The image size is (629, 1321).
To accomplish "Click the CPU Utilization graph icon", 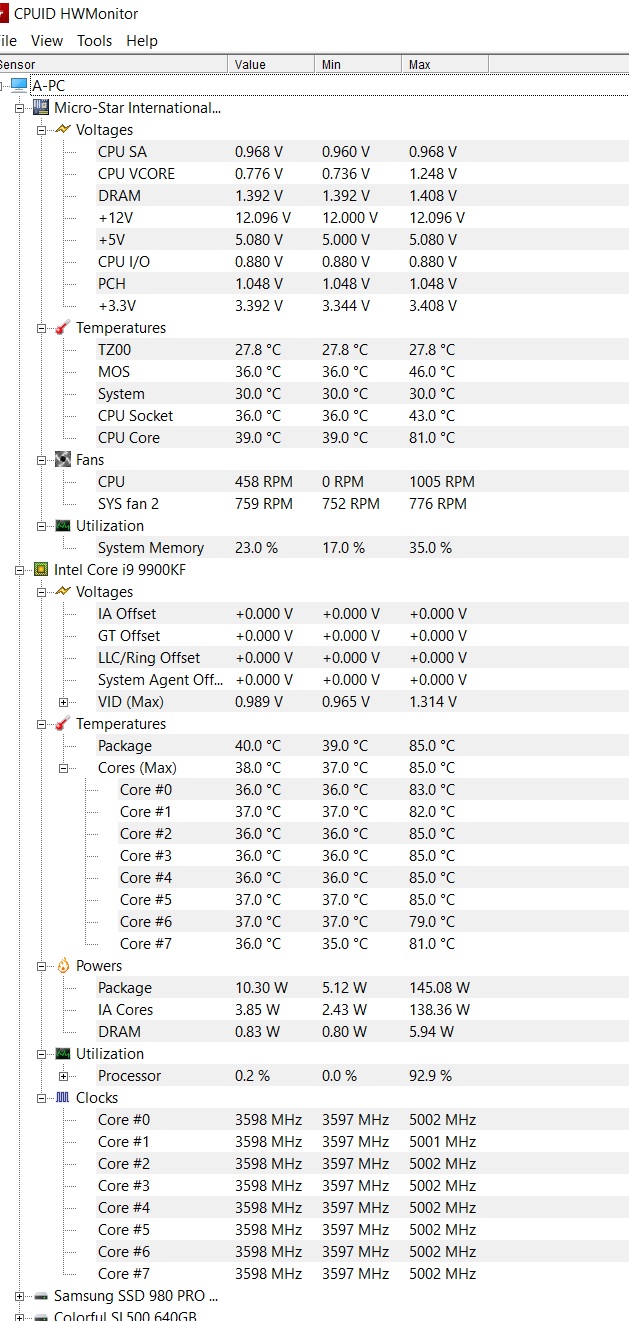I will pos(63,1054).
